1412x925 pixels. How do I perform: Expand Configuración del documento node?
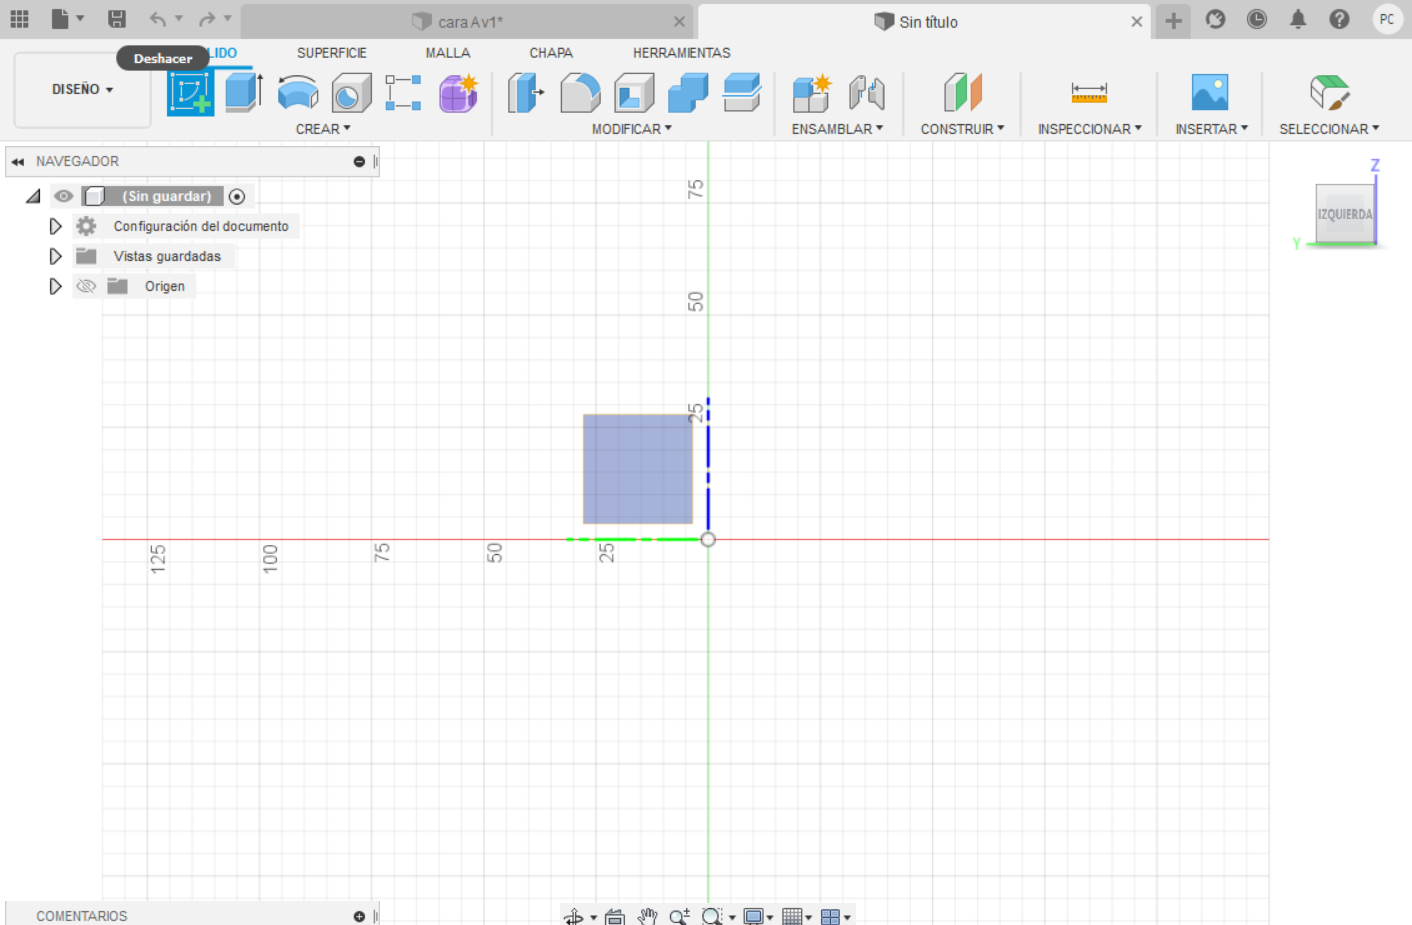pyautogui.click(x=55, y=226)
